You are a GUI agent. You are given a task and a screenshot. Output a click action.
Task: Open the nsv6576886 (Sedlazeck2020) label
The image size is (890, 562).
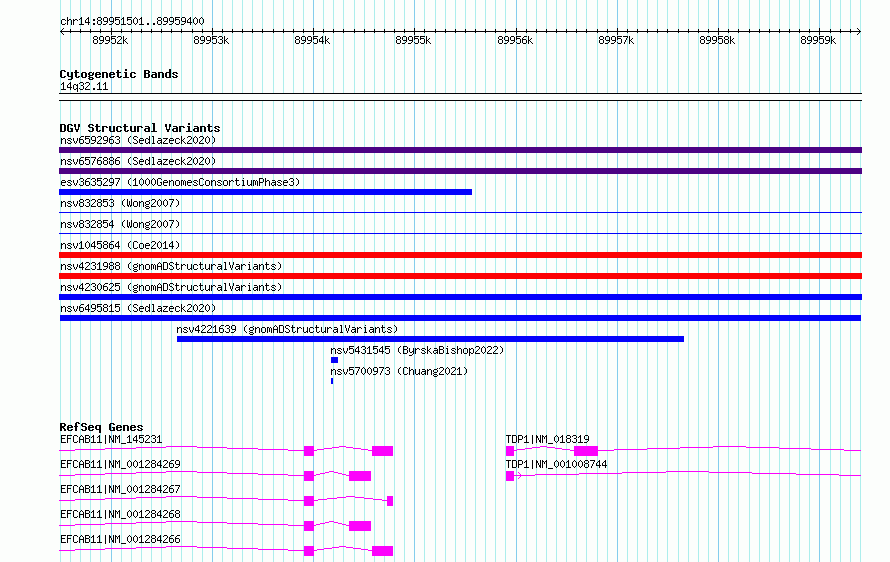coord(138,161)
